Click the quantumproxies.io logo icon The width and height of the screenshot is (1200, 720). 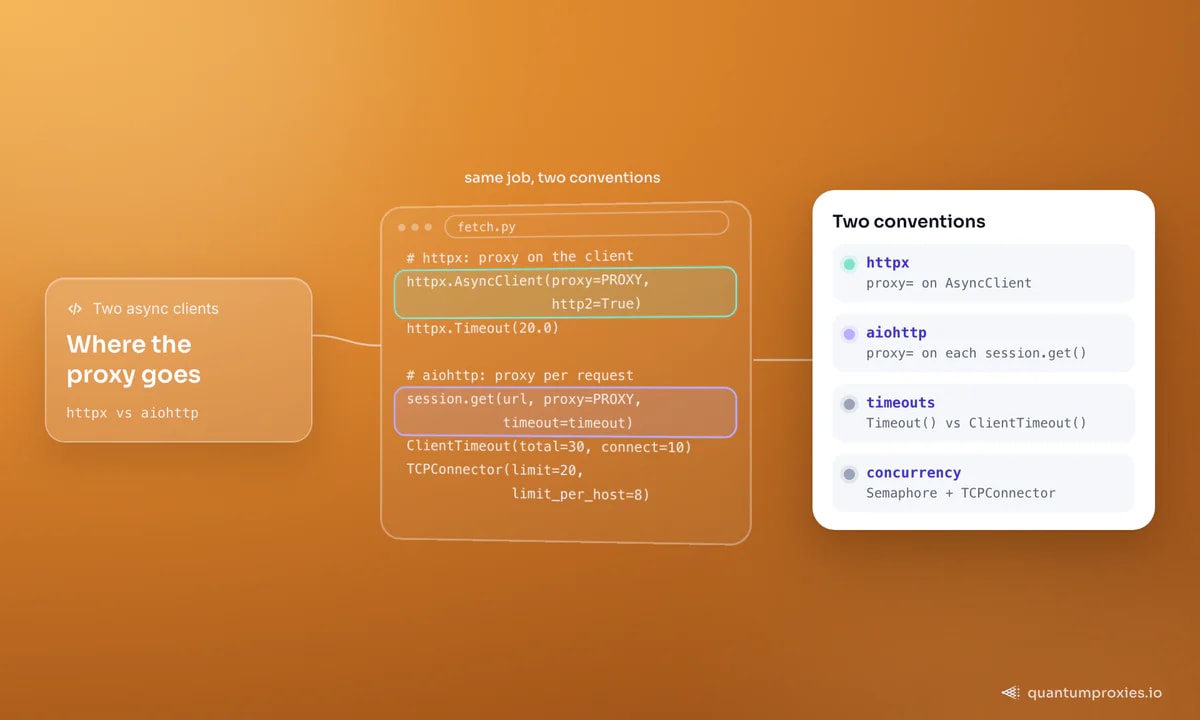click(1011, 692)
